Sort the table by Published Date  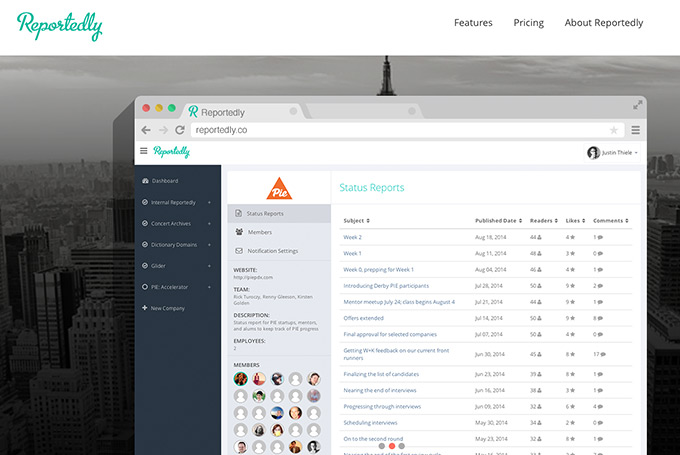pos(498,221)
